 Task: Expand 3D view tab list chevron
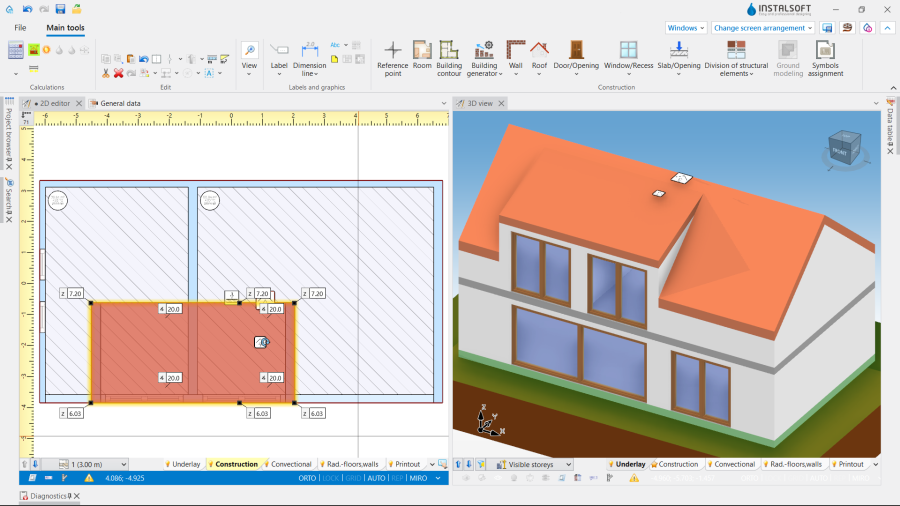(876, 103)
